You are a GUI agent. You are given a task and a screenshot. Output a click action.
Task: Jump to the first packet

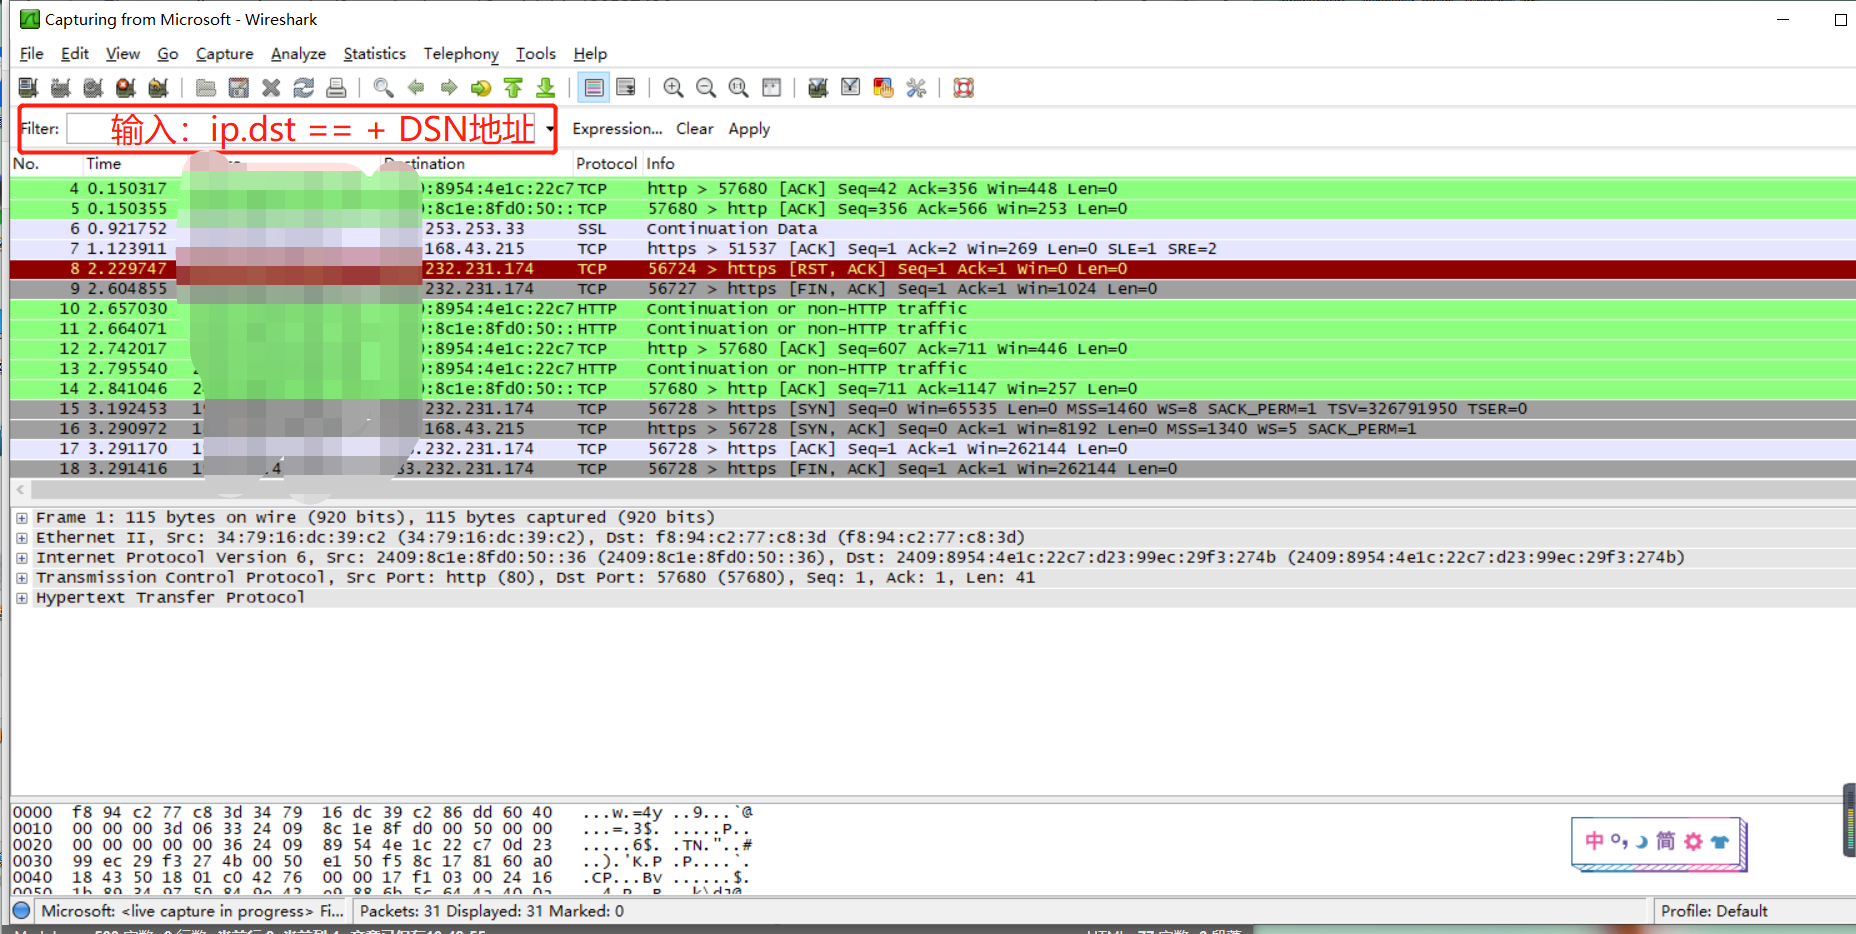click(513, 88)
